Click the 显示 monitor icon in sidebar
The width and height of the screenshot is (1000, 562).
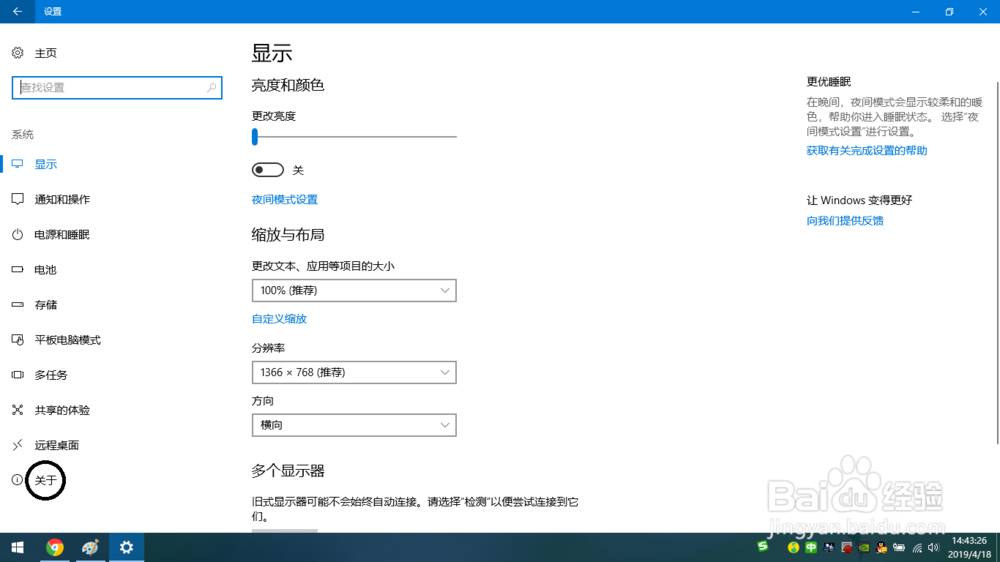(x=18, y=165)
